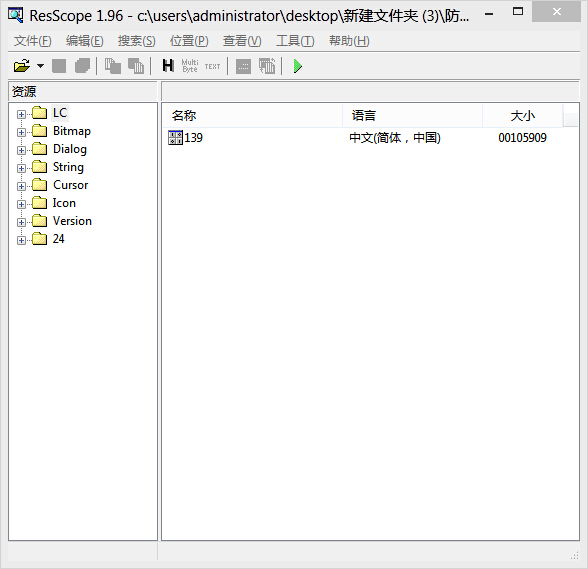Screen dimensions: 588x569
Task: Click the green run arrow icon
Action: [x=298, y=66]
